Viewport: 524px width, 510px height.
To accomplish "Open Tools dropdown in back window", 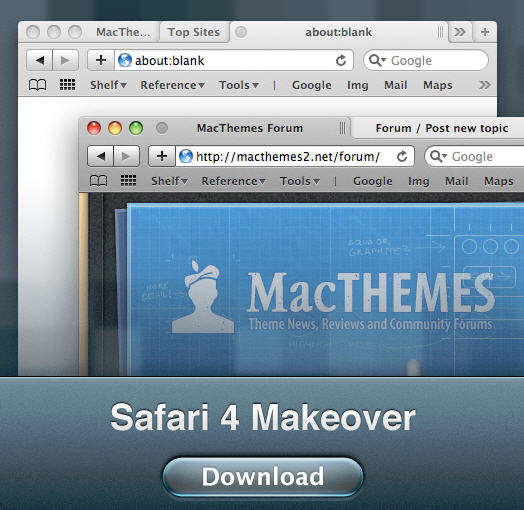I will click(239, 85).
